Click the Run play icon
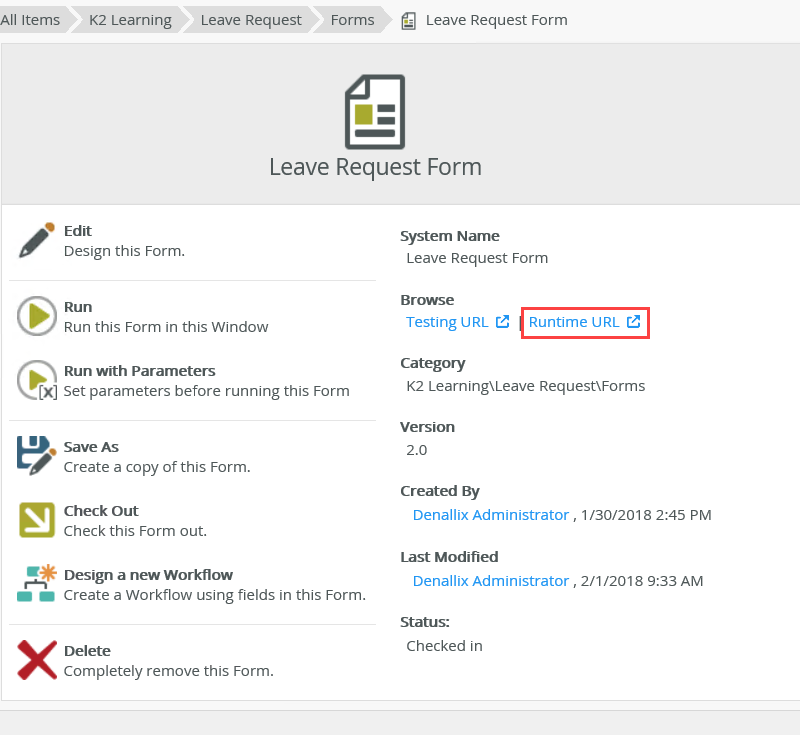This screenshot has width=800, height=735. (x=36, y=316)
